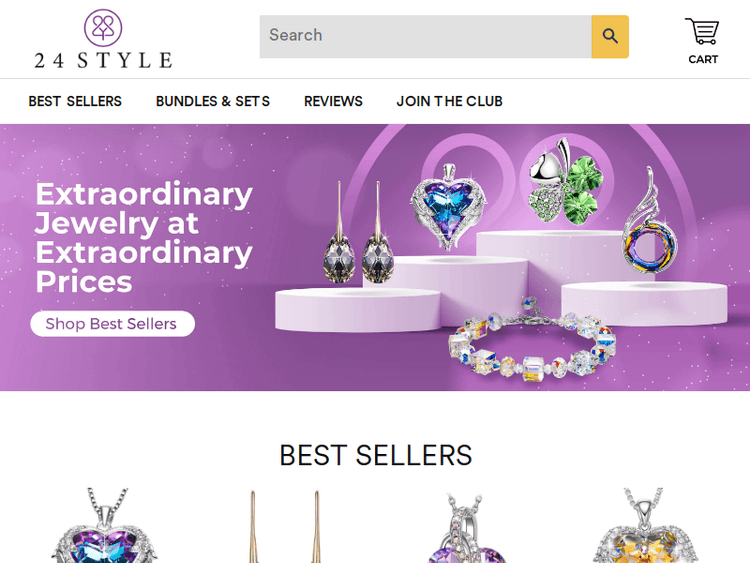The image size is (750, 563).
Task: Open the yellow heart necklace best seller
Action: (x=646, y=526)
